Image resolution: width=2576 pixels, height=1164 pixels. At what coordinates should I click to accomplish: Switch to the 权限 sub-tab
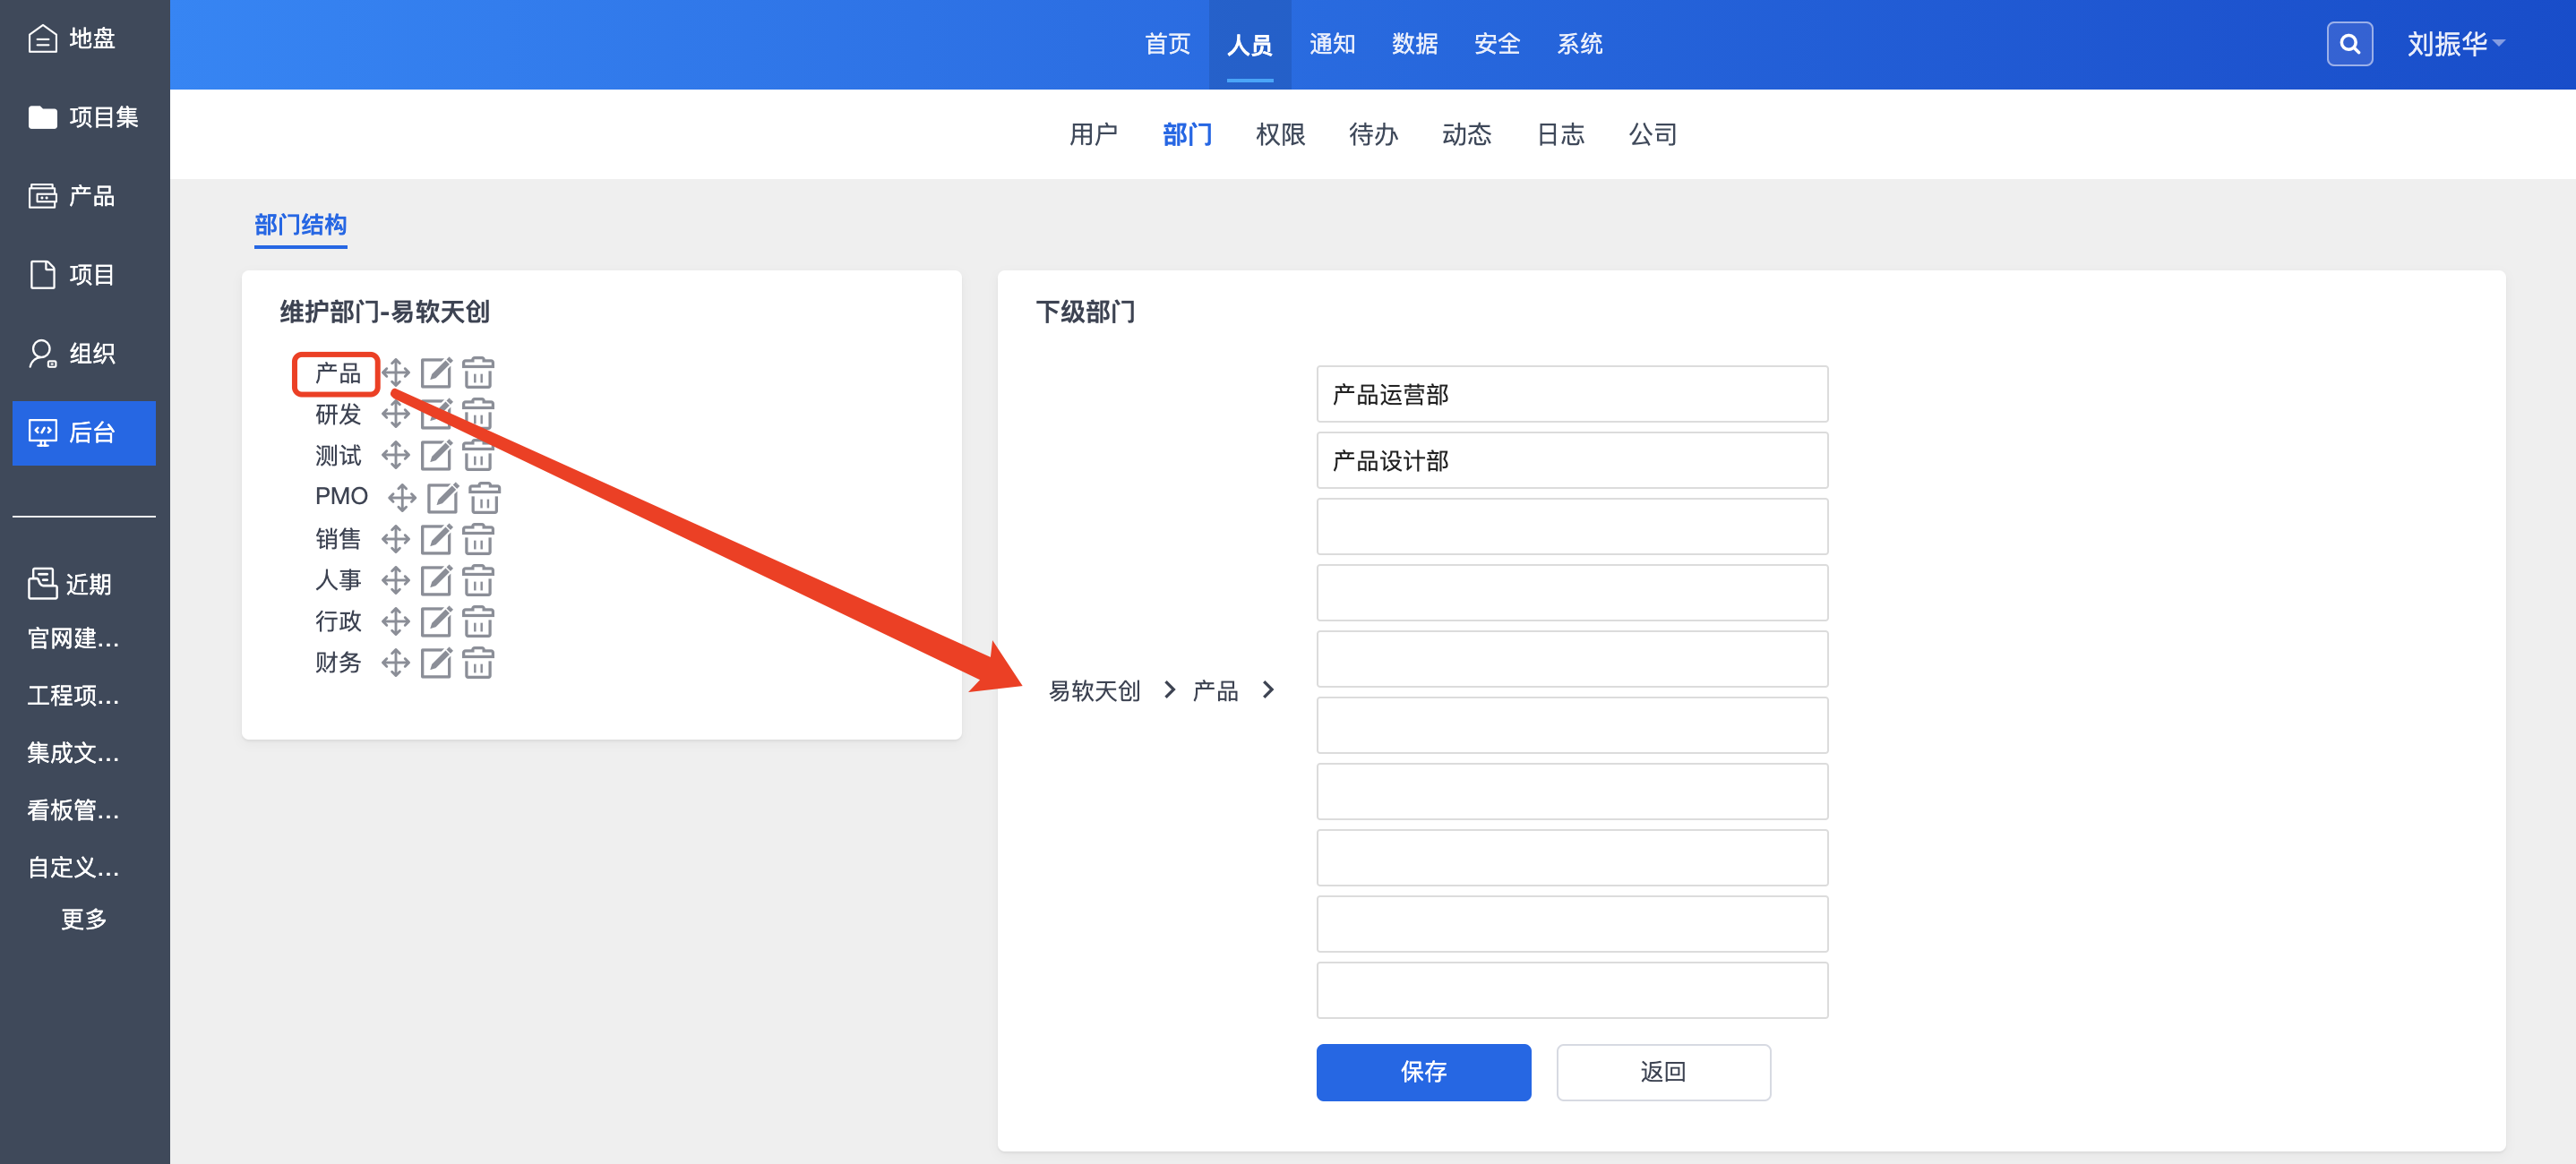(x=1279, y=134)
